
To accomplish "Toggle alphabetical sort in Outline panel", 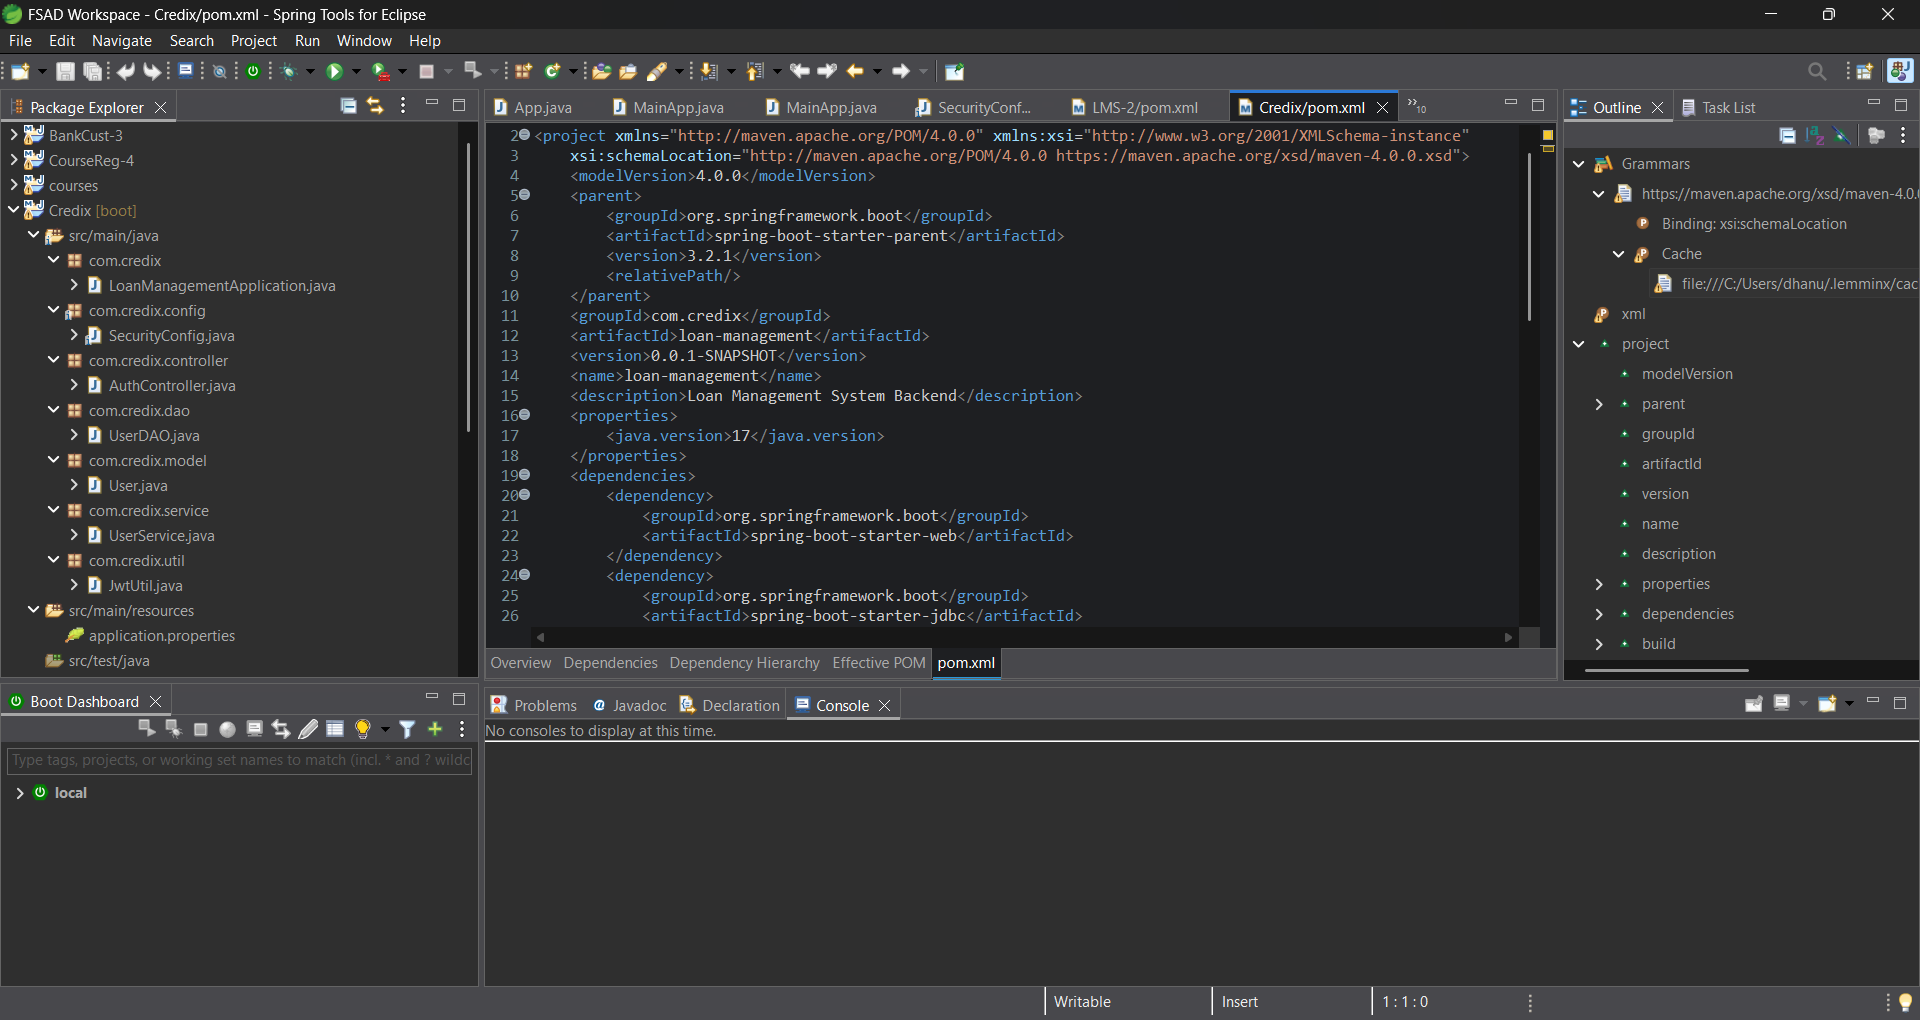I will click(1814, 136).
